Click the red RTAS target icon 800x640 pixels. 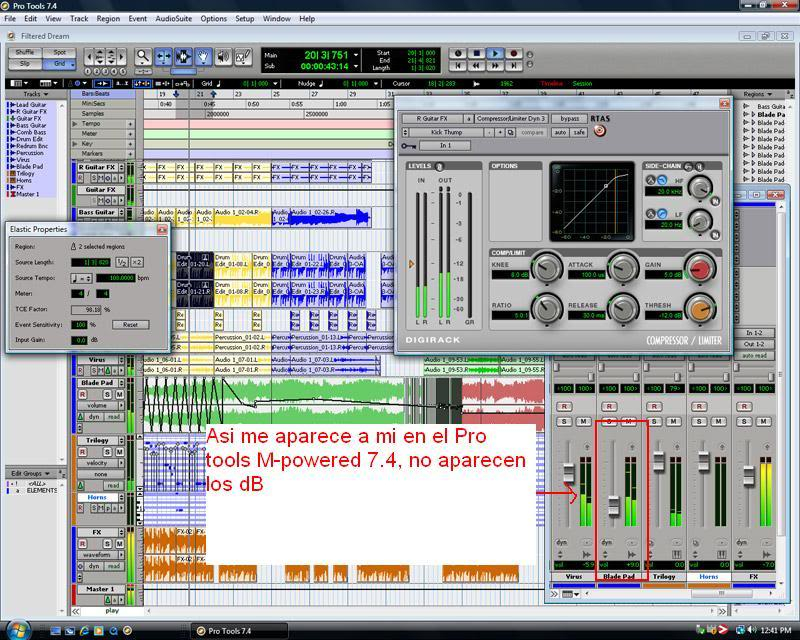tap(600, 131)
